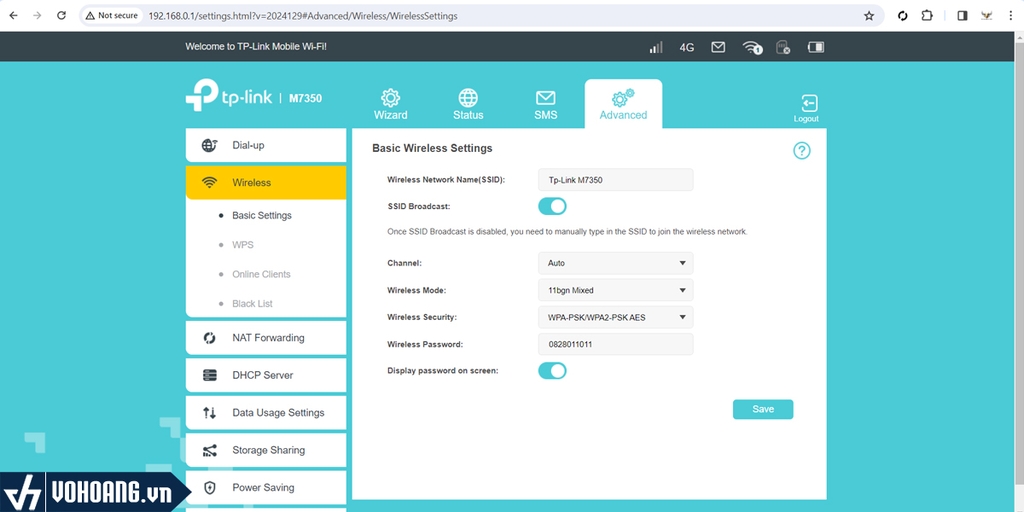The height and width of the screenshot is (512, 1024).
Task: Open the NAT Forwarding menu
Action: click(x=266, y=338)
